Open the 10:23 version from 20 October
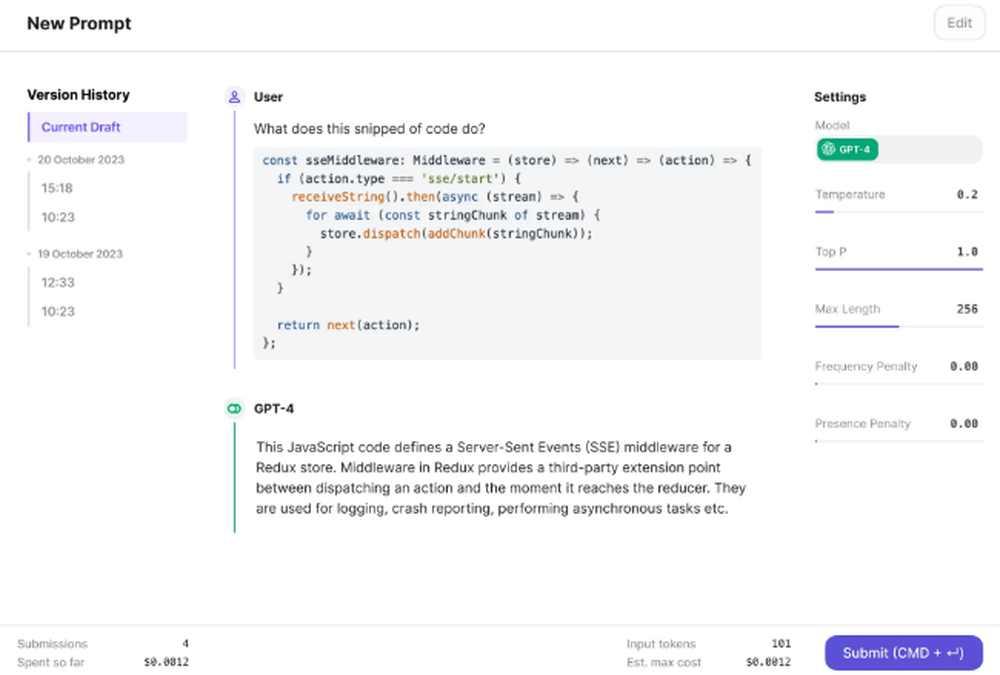Screen dimensions: 1000x675 coord(57,217)
